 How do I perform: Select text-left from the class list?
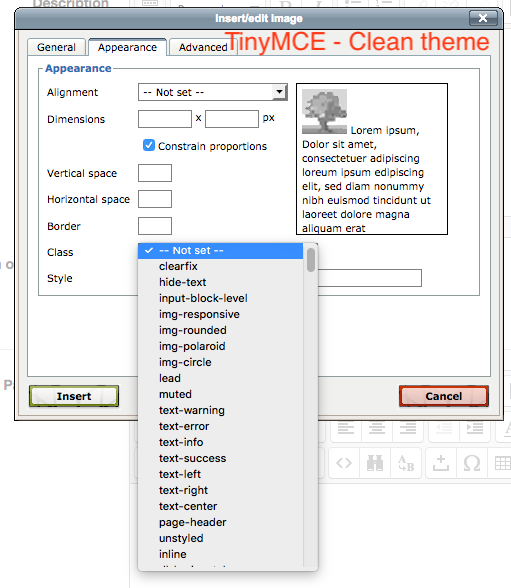click(220, 474)
